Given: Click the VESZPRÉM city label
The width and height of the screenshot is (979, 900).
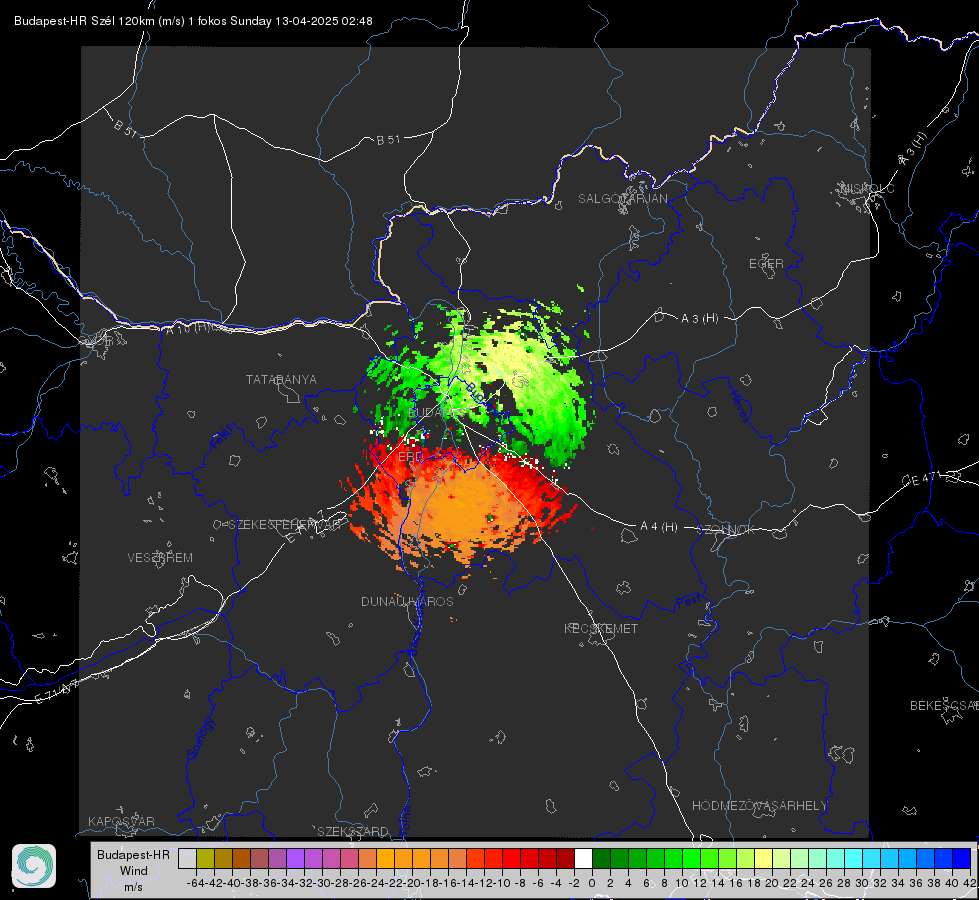Looking at the screenshot, I should [x=160, y=557].
